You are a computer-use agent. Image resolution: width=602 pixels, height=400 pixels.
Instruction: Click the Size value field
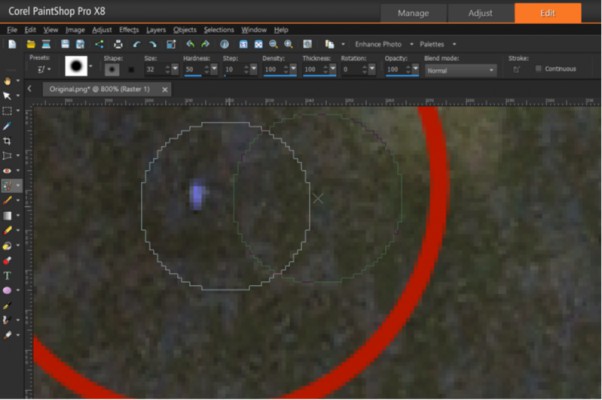pyautogui.click(x=154, y=69)
